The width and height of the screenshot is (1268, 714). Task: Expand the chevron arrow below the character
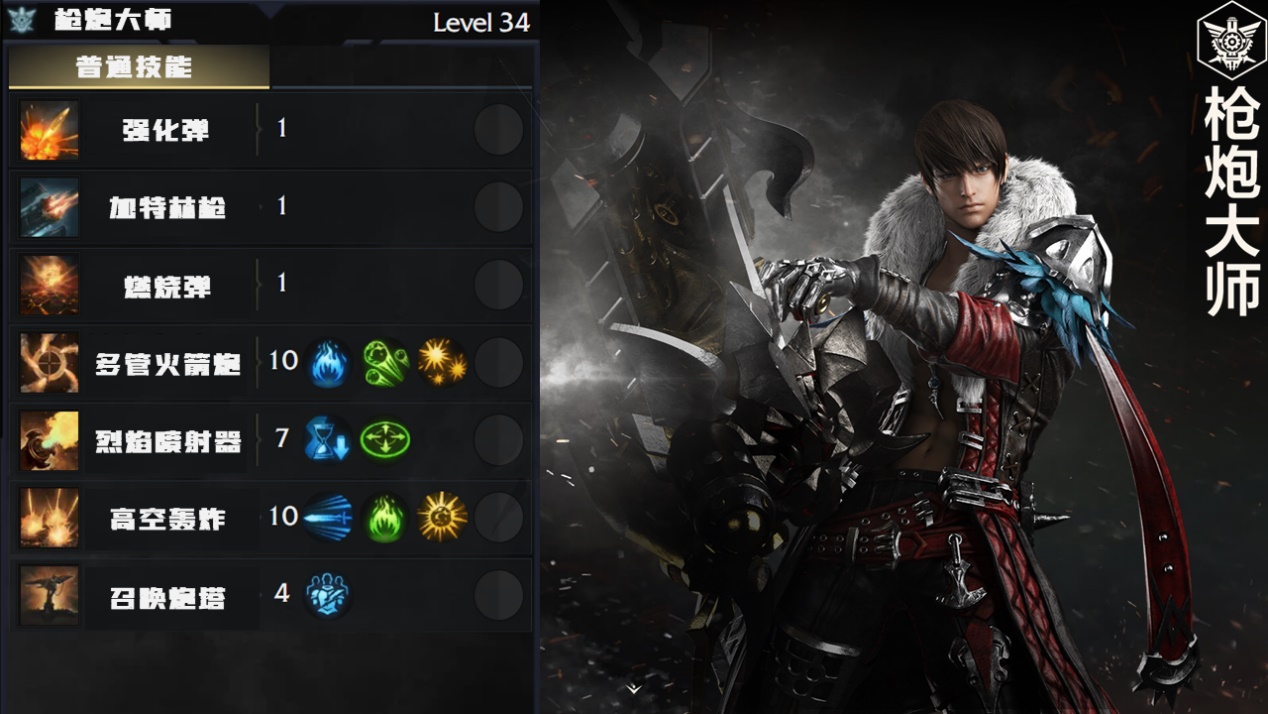pos(634,688)
